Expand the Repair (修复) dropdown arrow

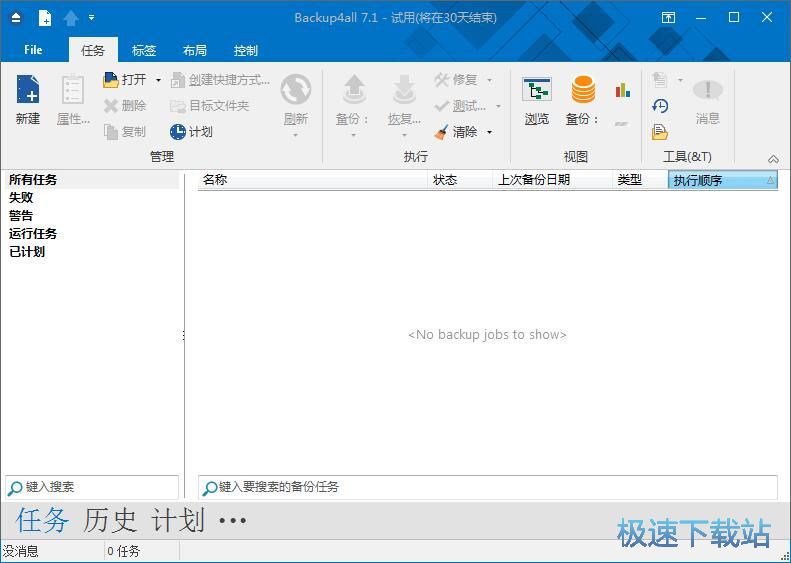pyautogui.click(x=489, y=80)
